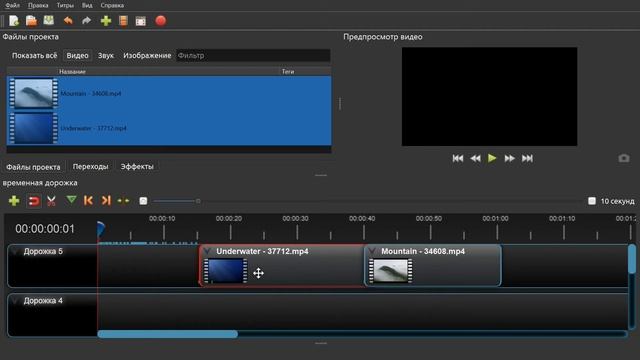640x360 pixels.
Task: Open the Mountain clip dropdown arrow
Action: tap(372, 251)
